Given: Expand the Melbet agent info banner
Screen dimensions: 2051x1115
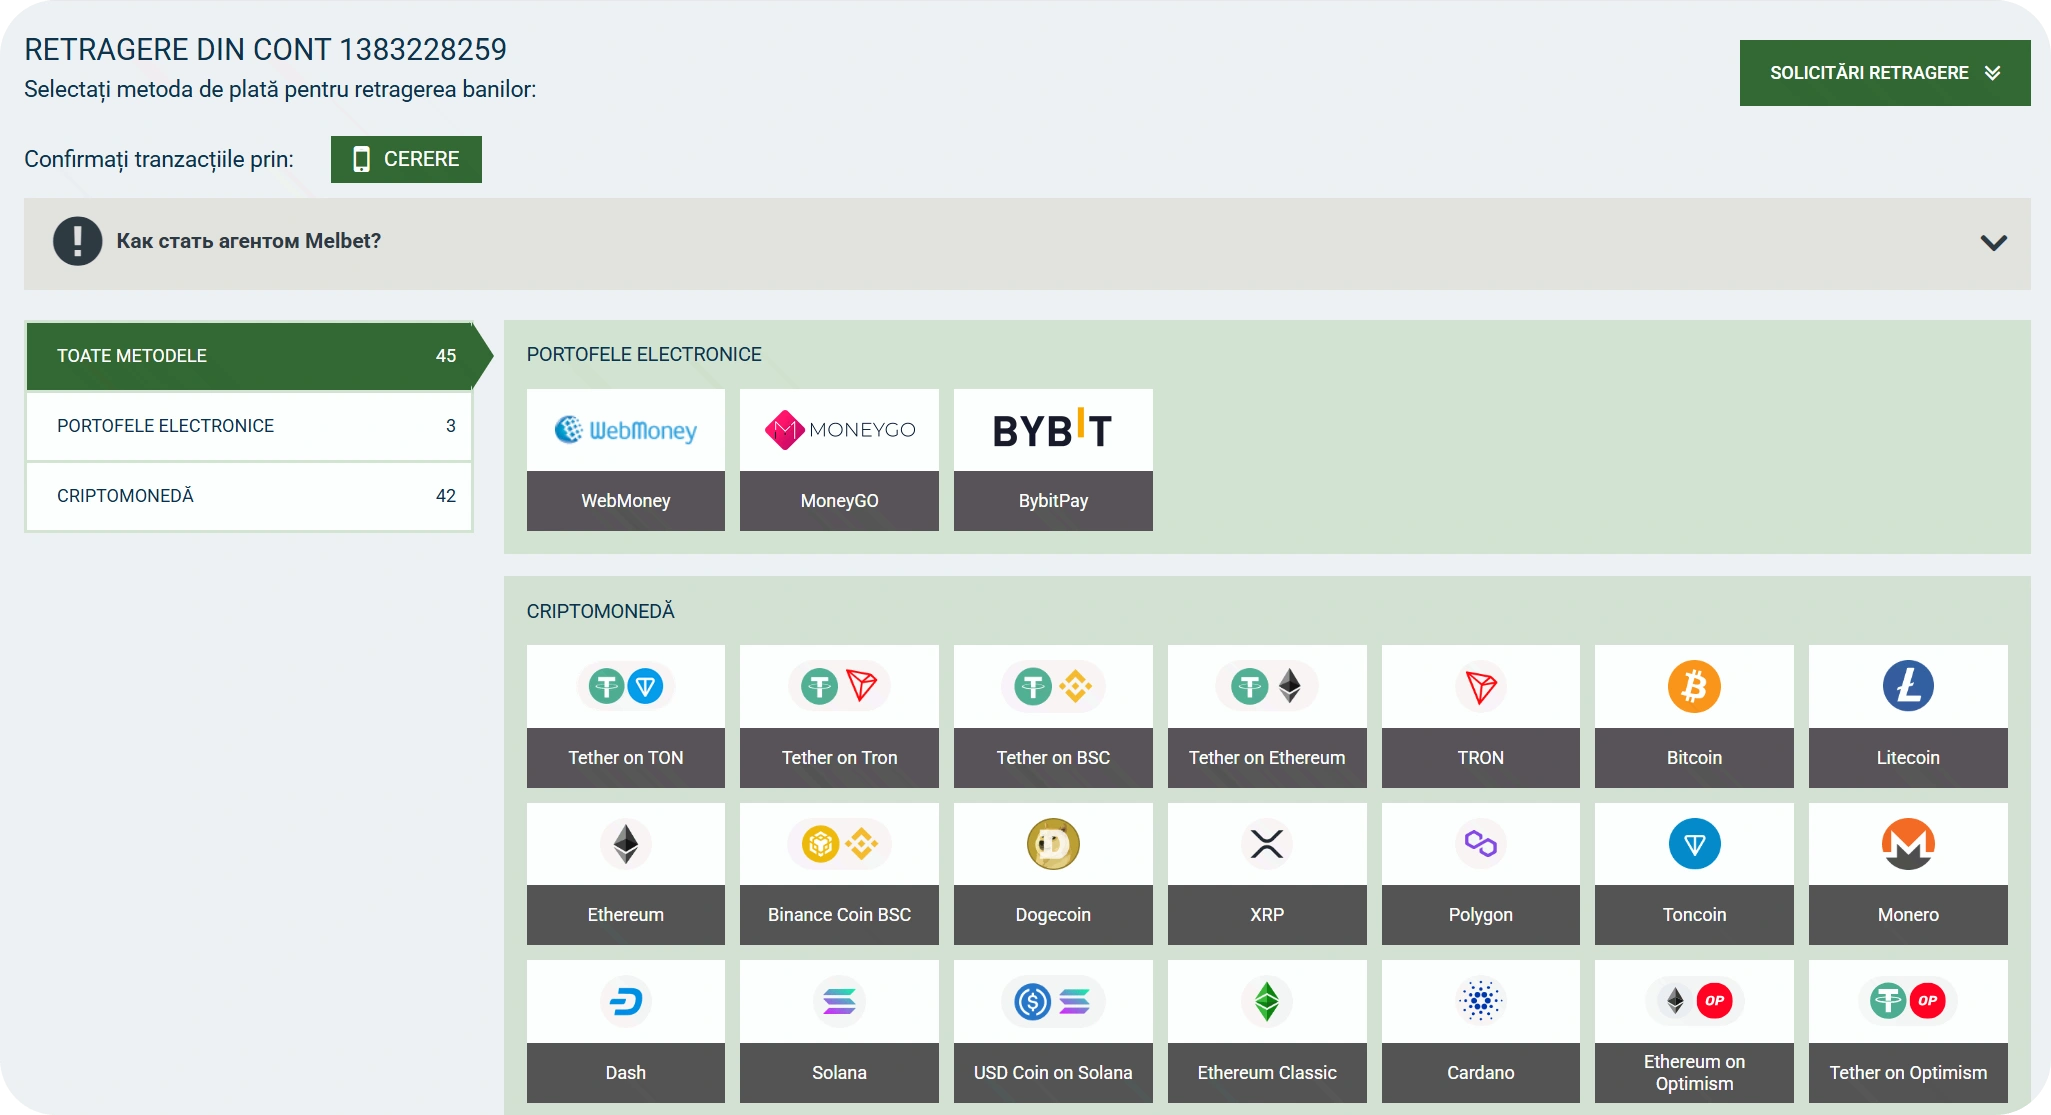Looking at the screenshot, I should (1027, 244).
